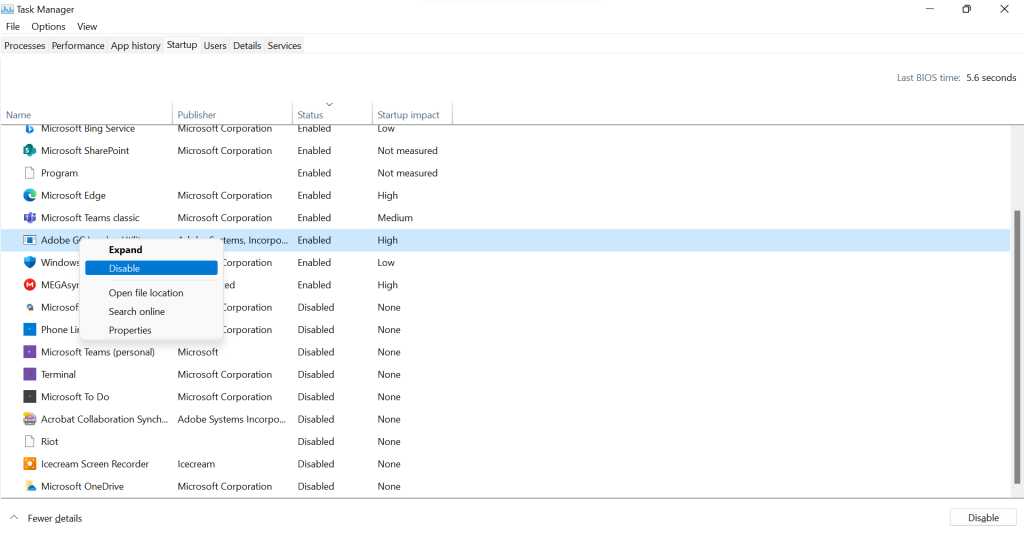Image resolution: width=1024 pixels, height=535 pixels.
Task: Sort by the Status column header
Action: point(332,114)
